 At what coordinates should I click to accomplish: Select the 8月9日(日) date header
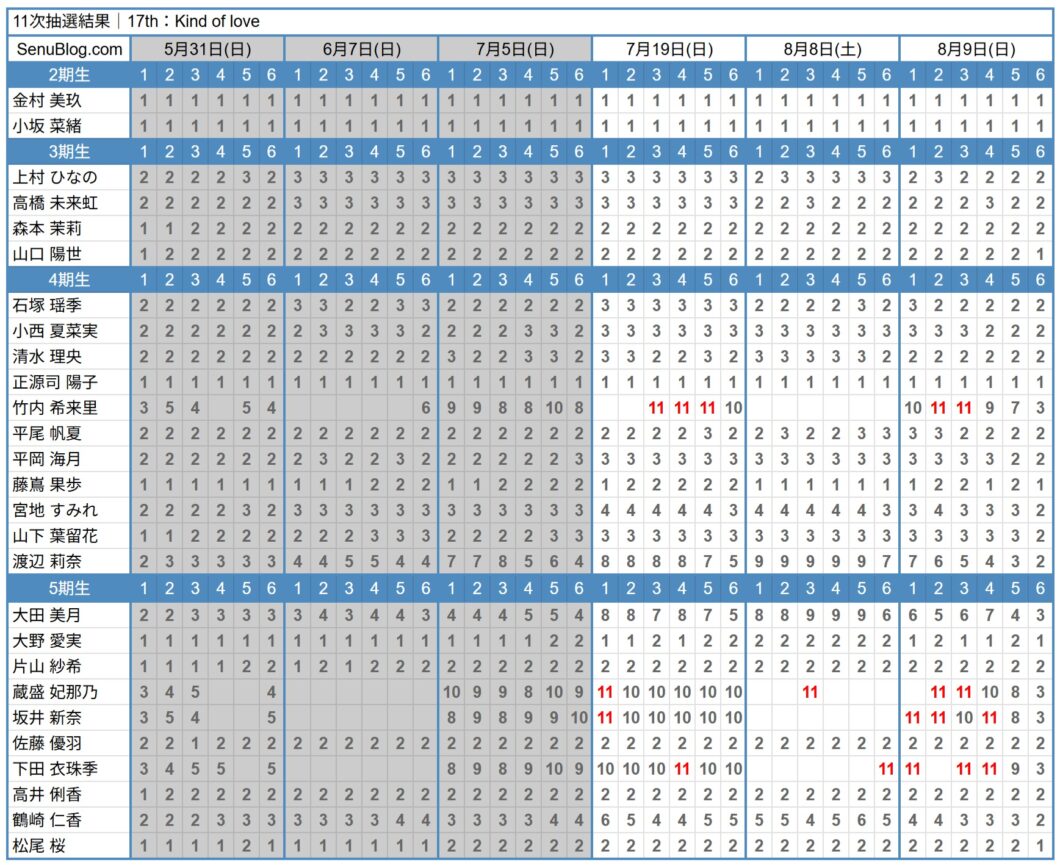976,49
